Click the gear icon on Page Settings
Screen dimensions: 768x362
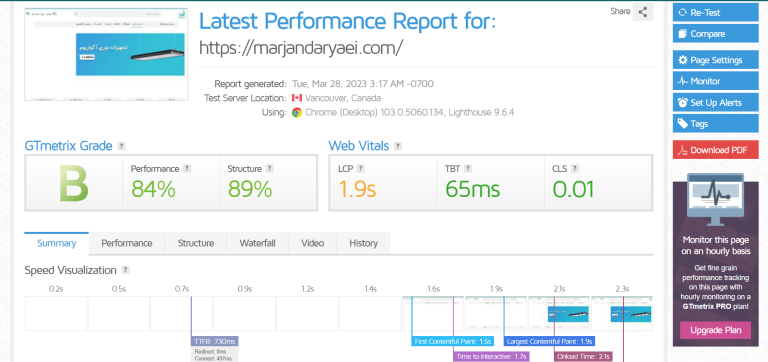coord(683,60)
